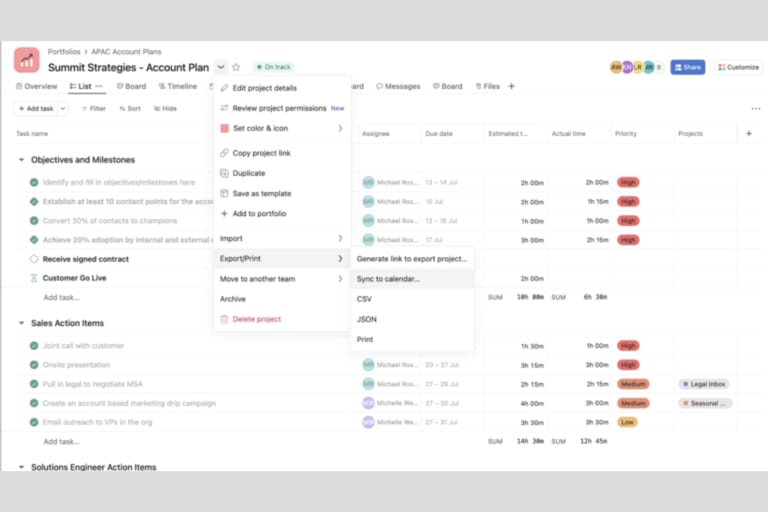Expand Export/Print submenu arrow
This screenshot has height=512, width=768.
click(x=340, y=259)
